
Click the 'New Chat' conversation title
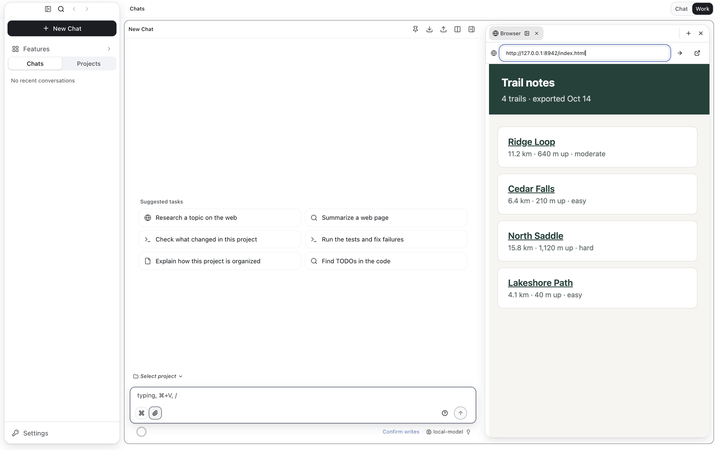141,29
